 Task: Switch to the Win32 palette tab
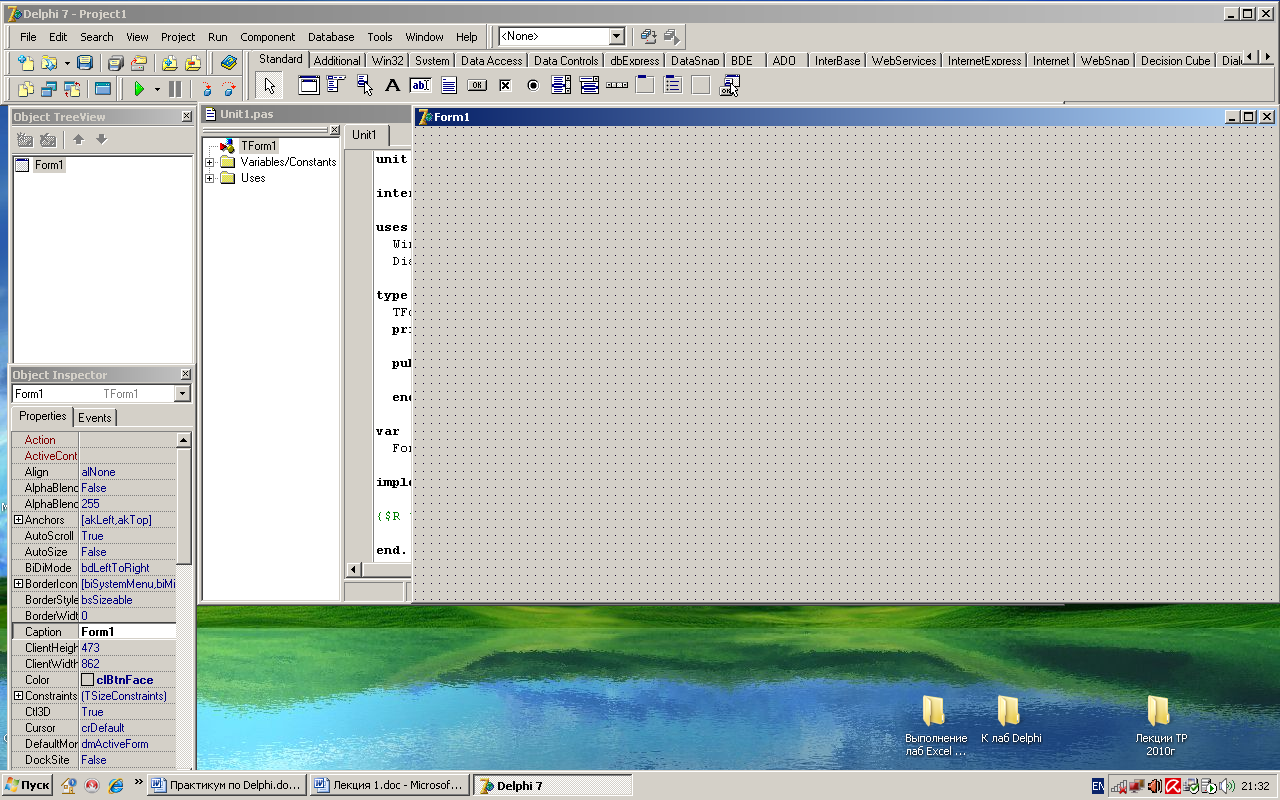[x=388, y=61]
